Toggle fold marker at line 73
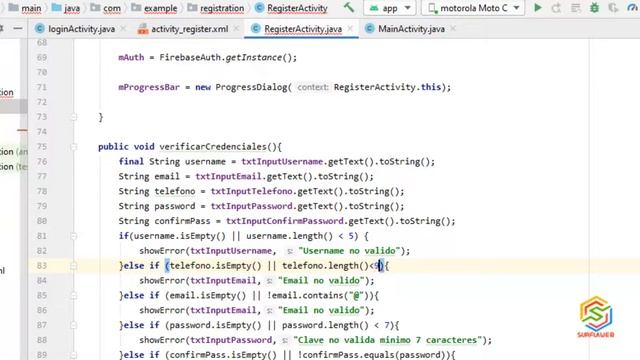Screen dimensions: 640x360 pos(73,117)
